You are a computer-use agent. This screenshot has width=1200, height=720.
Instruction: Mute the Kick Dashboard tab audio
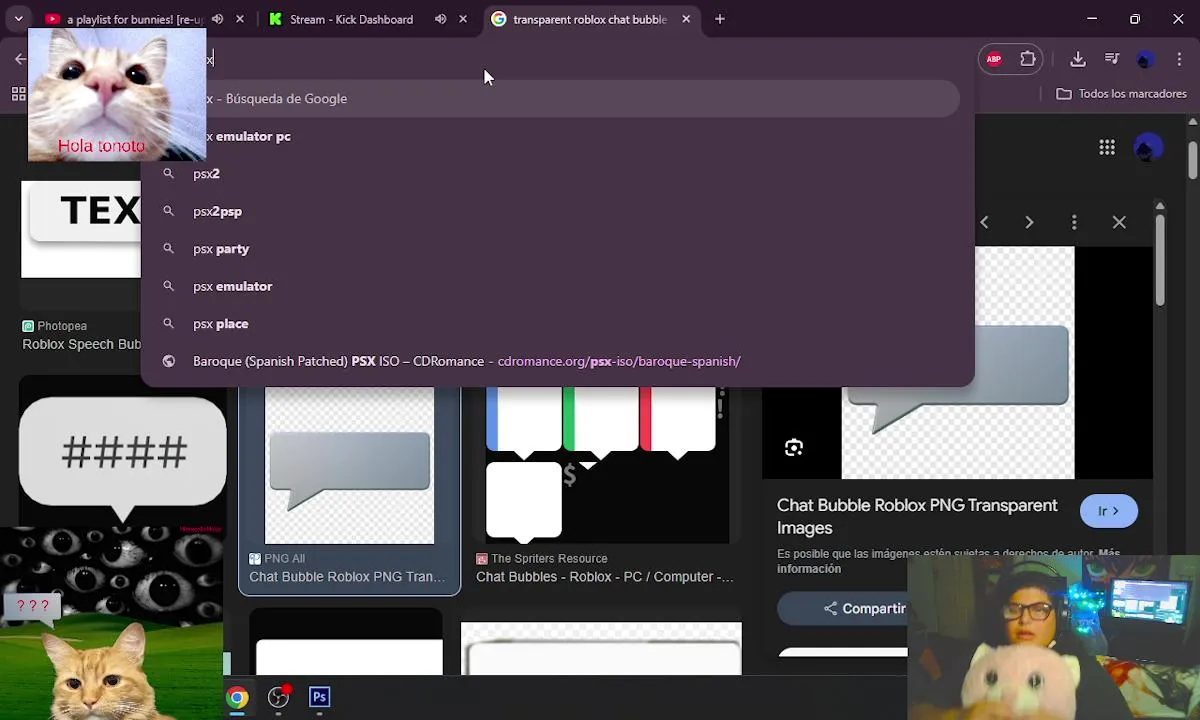pyautogui.click(x=440, y=19)
